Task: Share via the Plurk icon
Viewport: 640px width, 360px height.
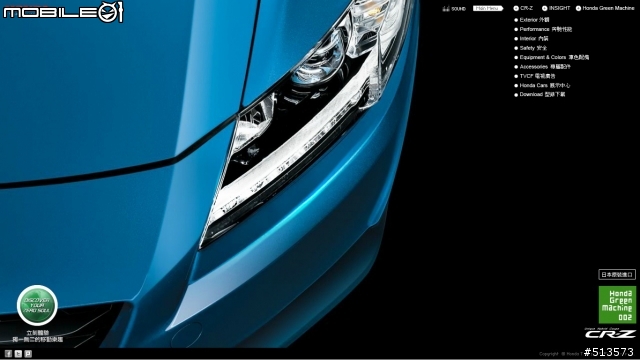Action: point(28,353)
